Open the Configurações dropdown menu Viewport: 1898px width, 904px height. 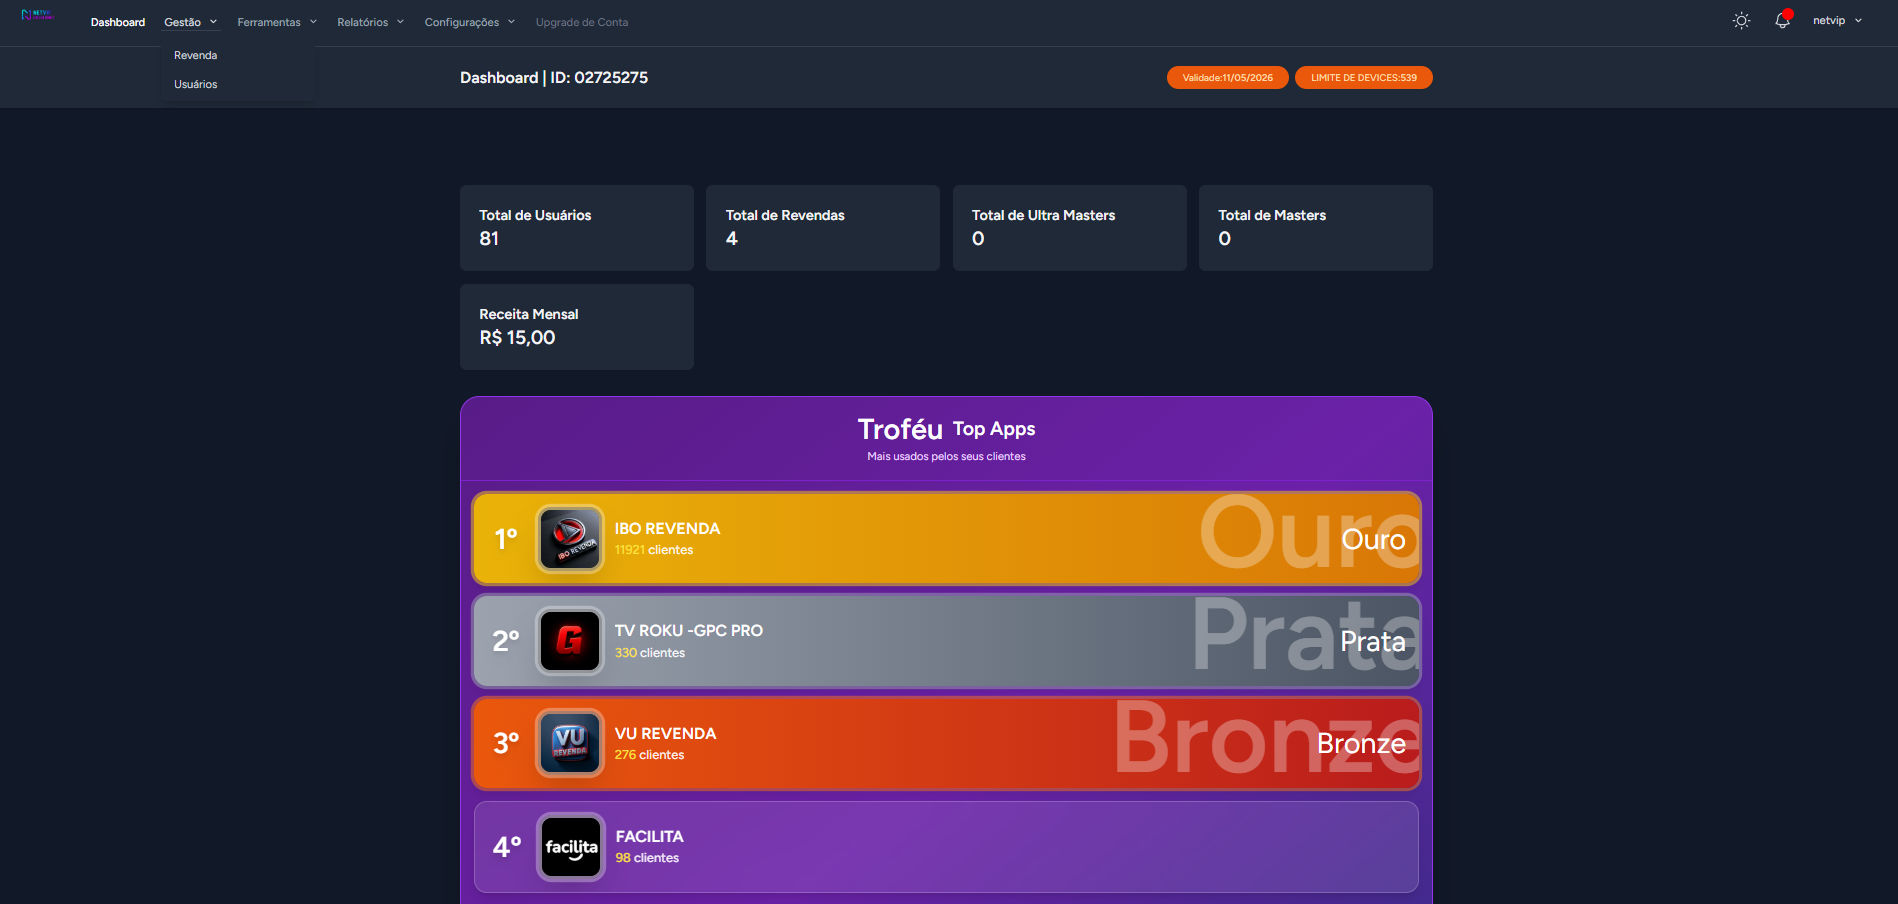point(469,22)
